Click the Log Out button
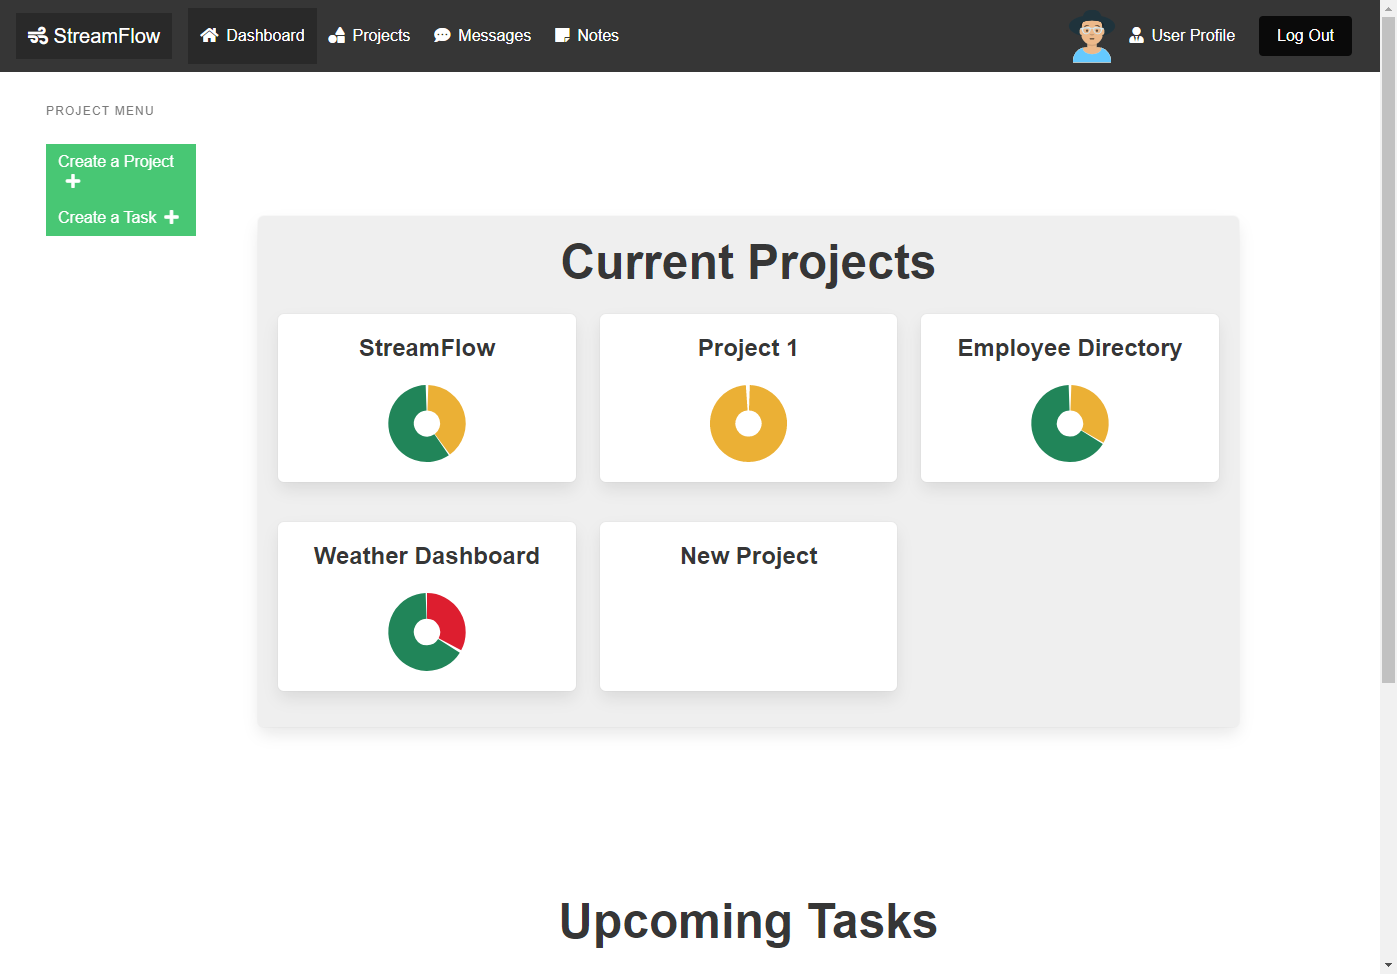Viewport: 1397px width, 974px height. [x=1305, y=36]
